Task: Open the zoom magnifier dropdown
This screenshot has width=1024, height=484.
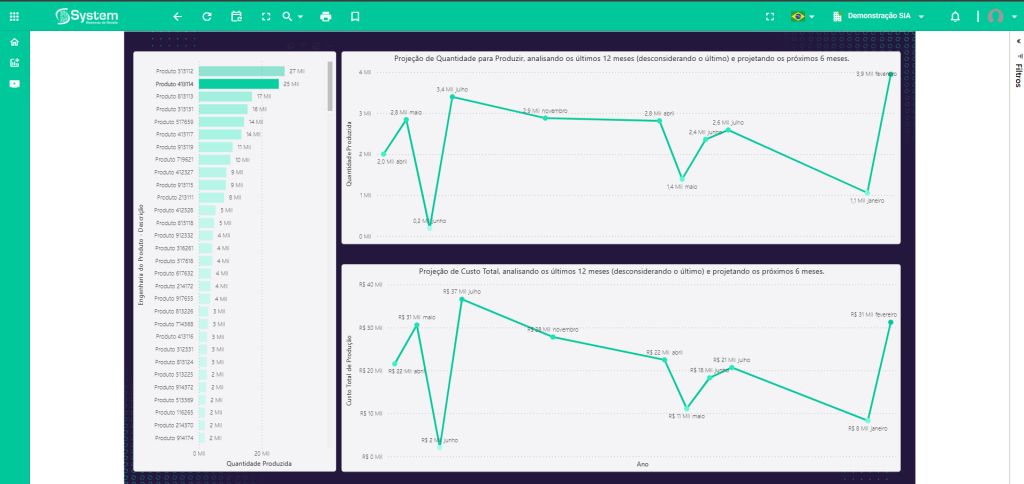Action: coord(292,16)
